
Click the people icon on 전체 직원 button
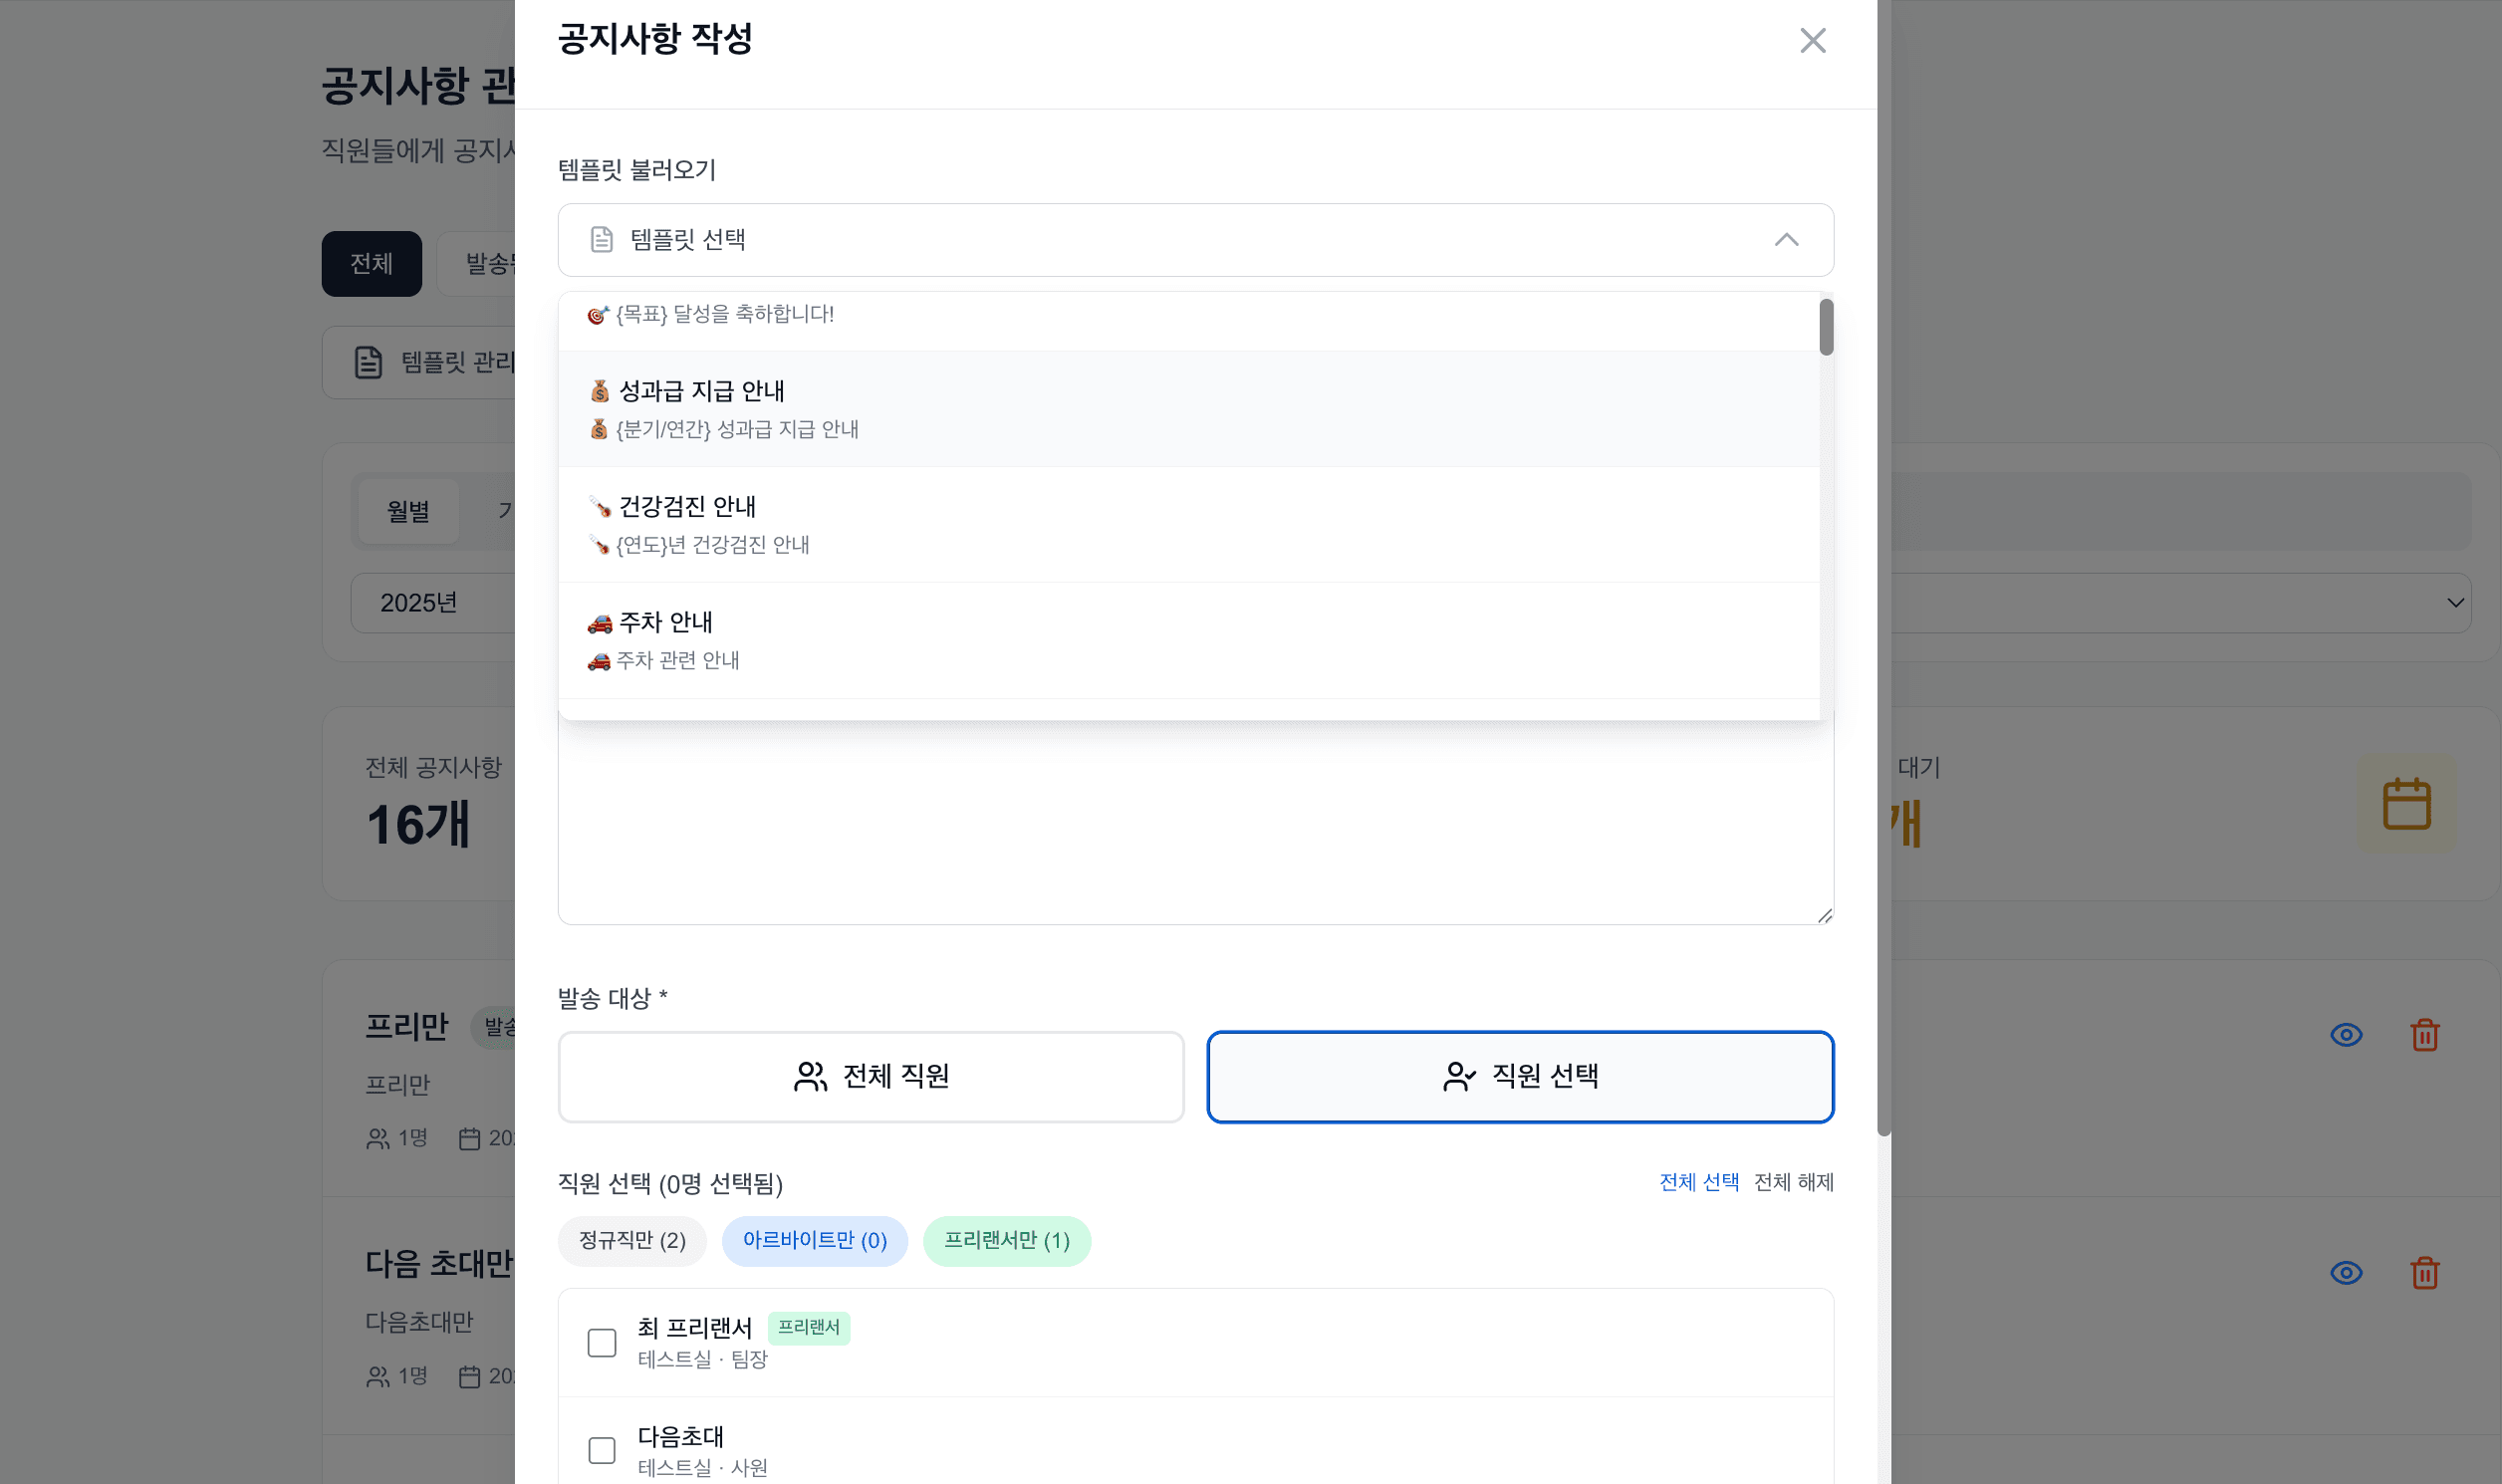pyautogui.click(x=809, y=1077)
